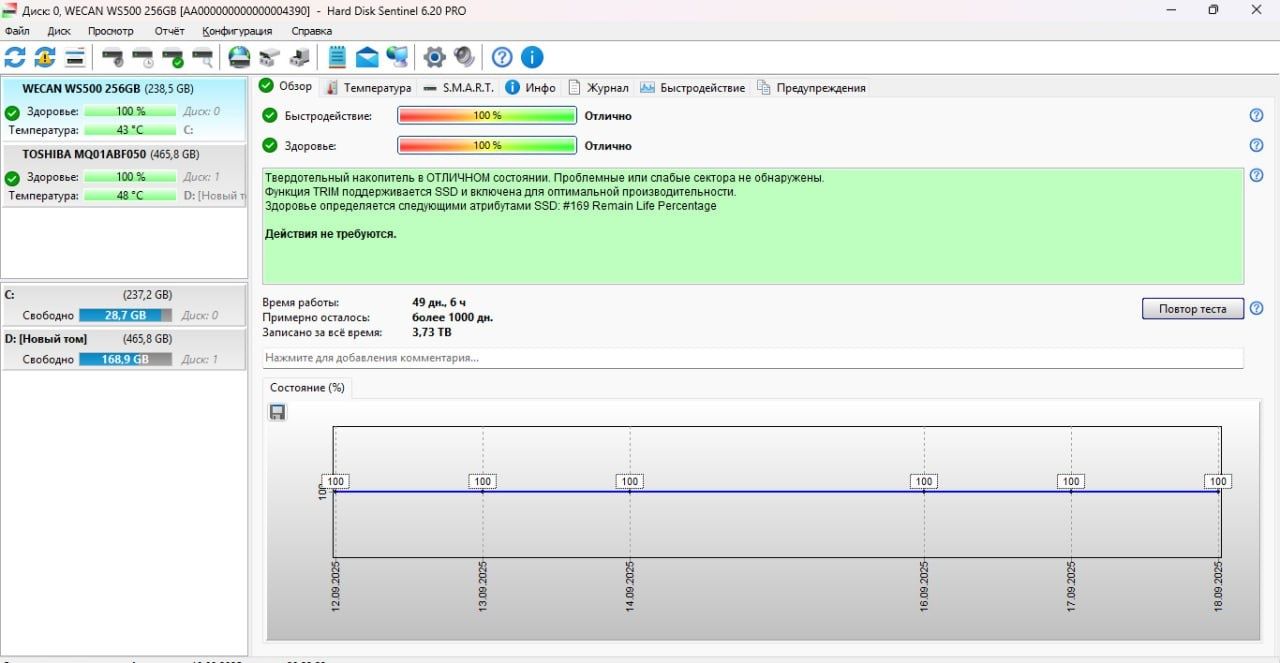This screenshot has width=1280, height=663.
Task: Open the Отчёт menu
Action: coord(169,31)
